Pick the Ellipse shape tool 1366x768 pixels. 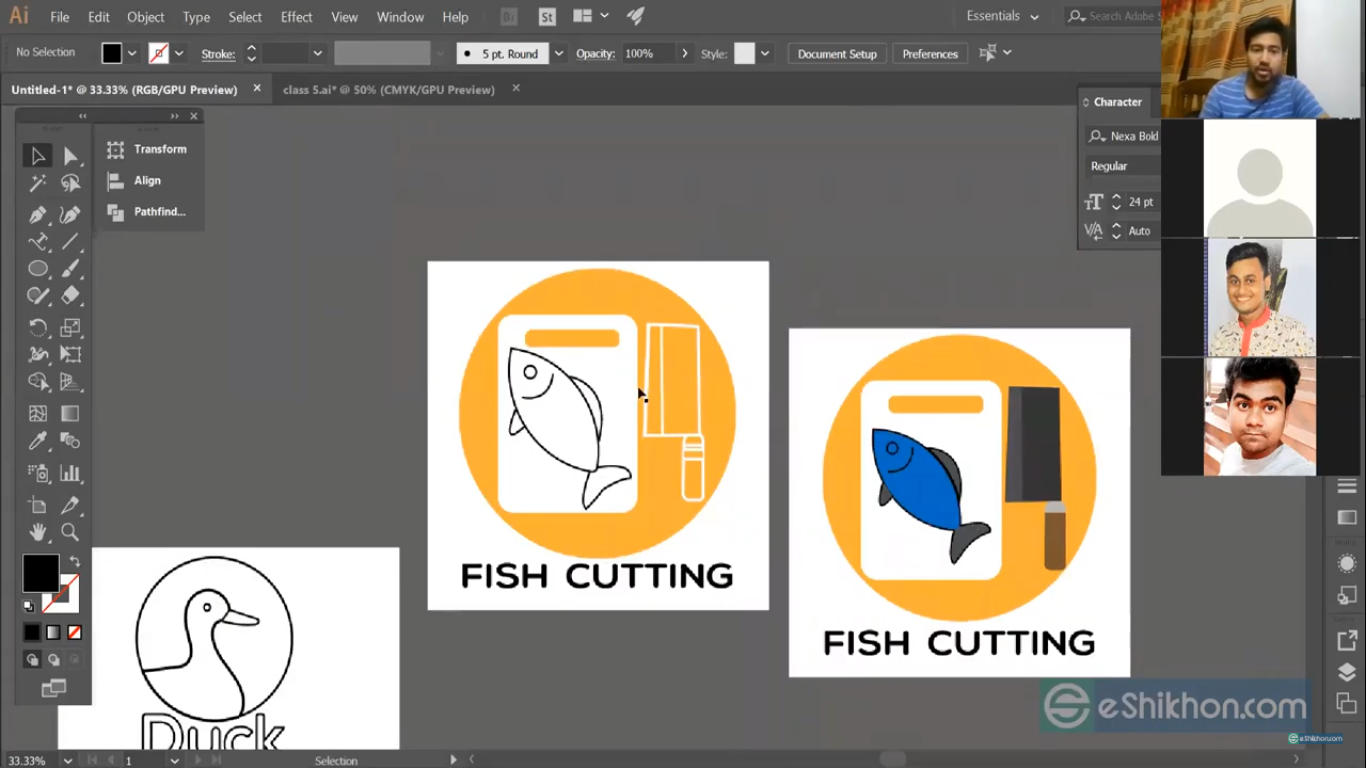[38, 268]
